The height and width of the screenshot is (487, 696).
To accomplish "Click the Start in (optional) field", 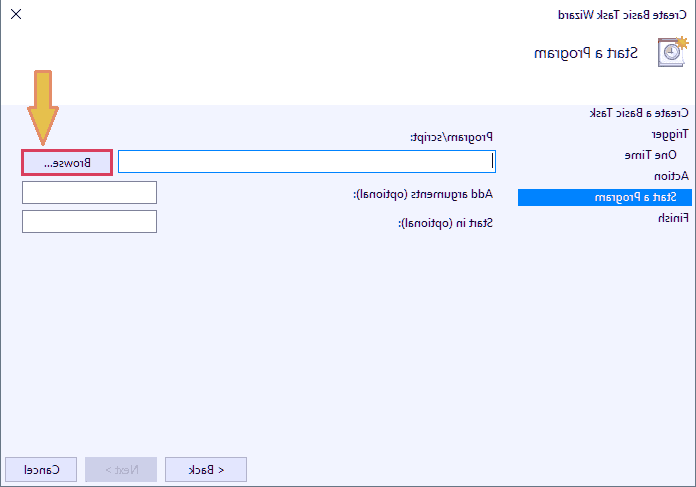I will click(89, 221).
